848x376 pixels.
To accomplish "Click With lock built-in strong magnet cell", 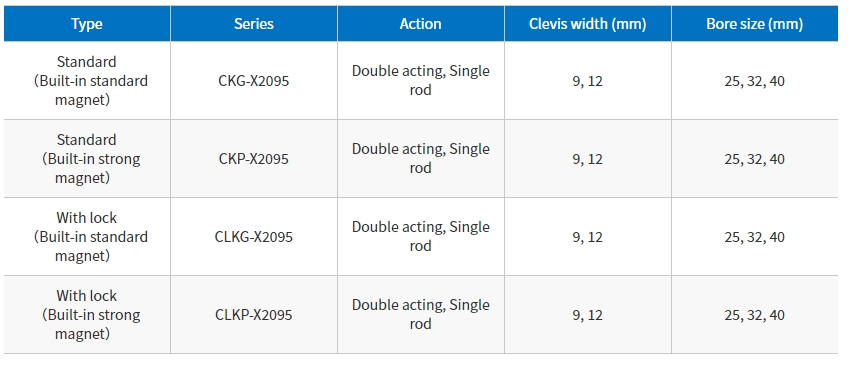I will [87, 315].
